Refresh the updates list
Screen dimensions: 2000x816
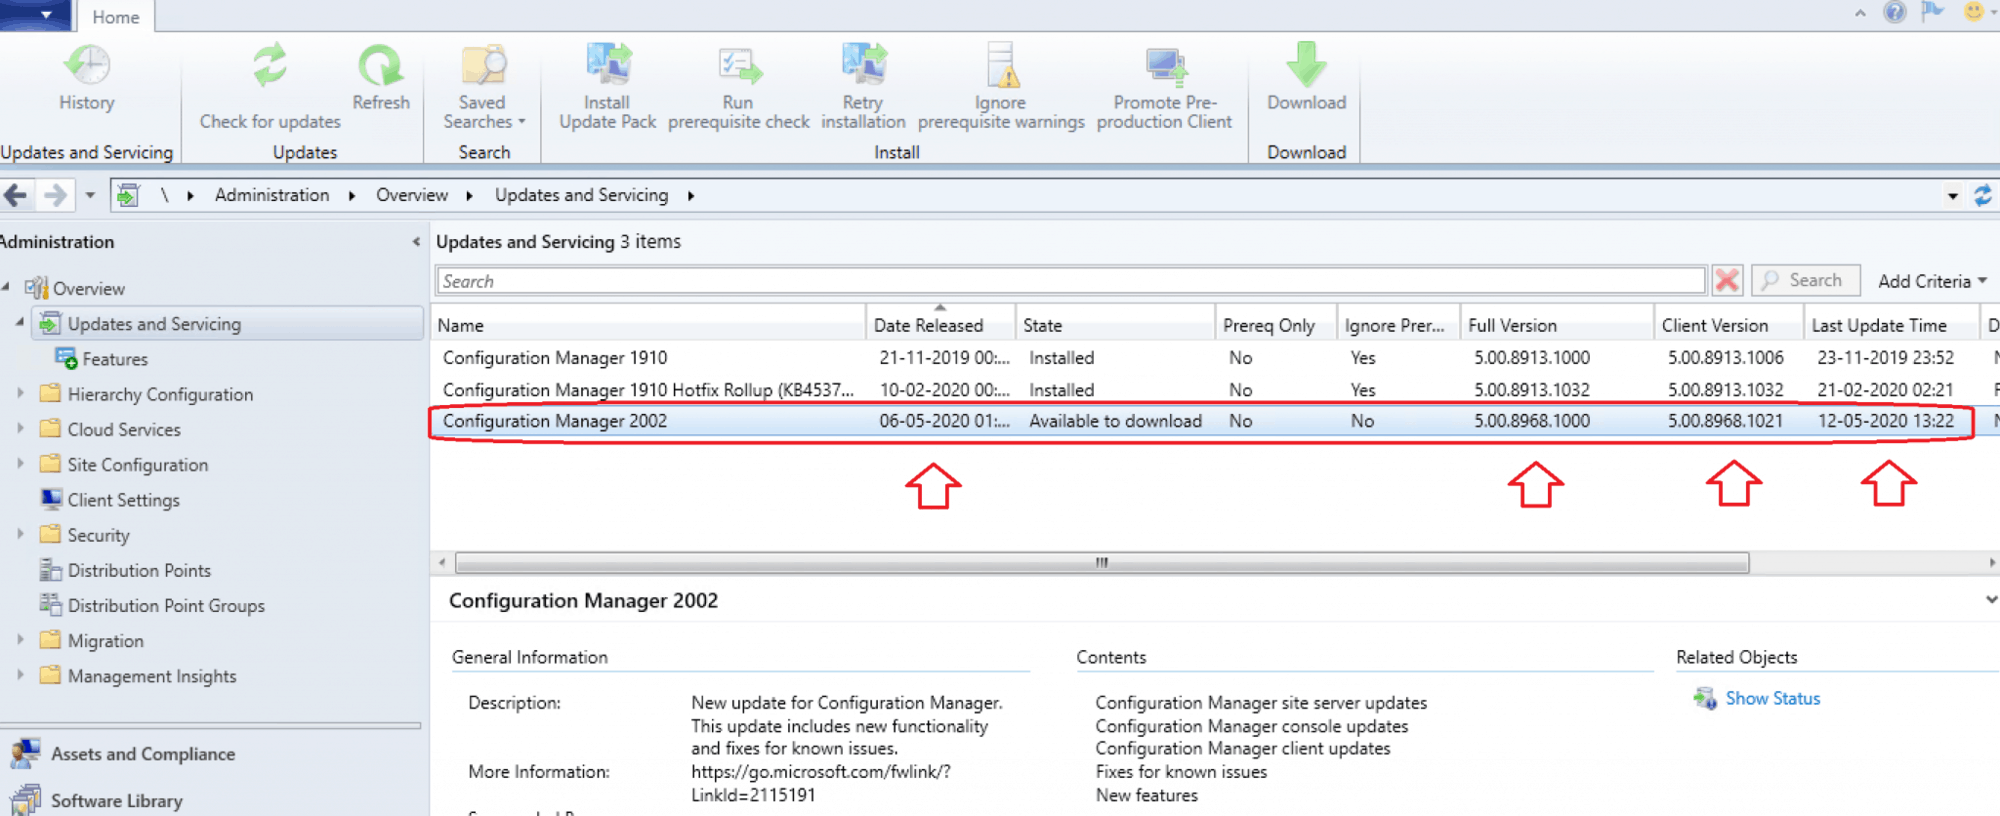(381, 78)
